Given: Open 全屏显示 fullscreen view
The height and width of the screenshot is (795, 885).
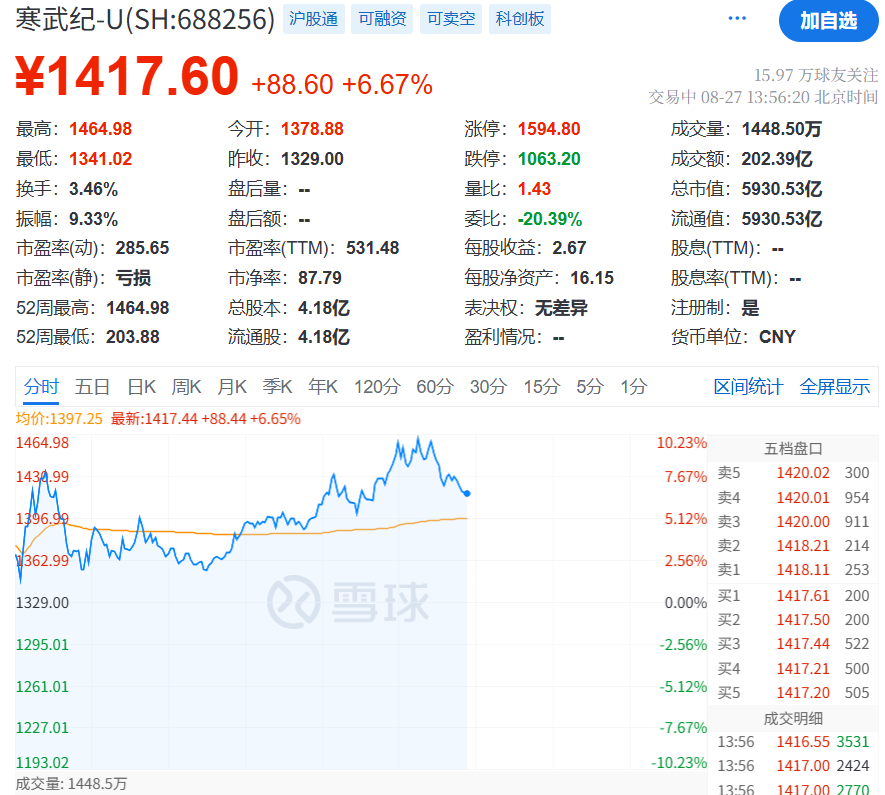Looking at the screenshot, I should click(835, 387).
